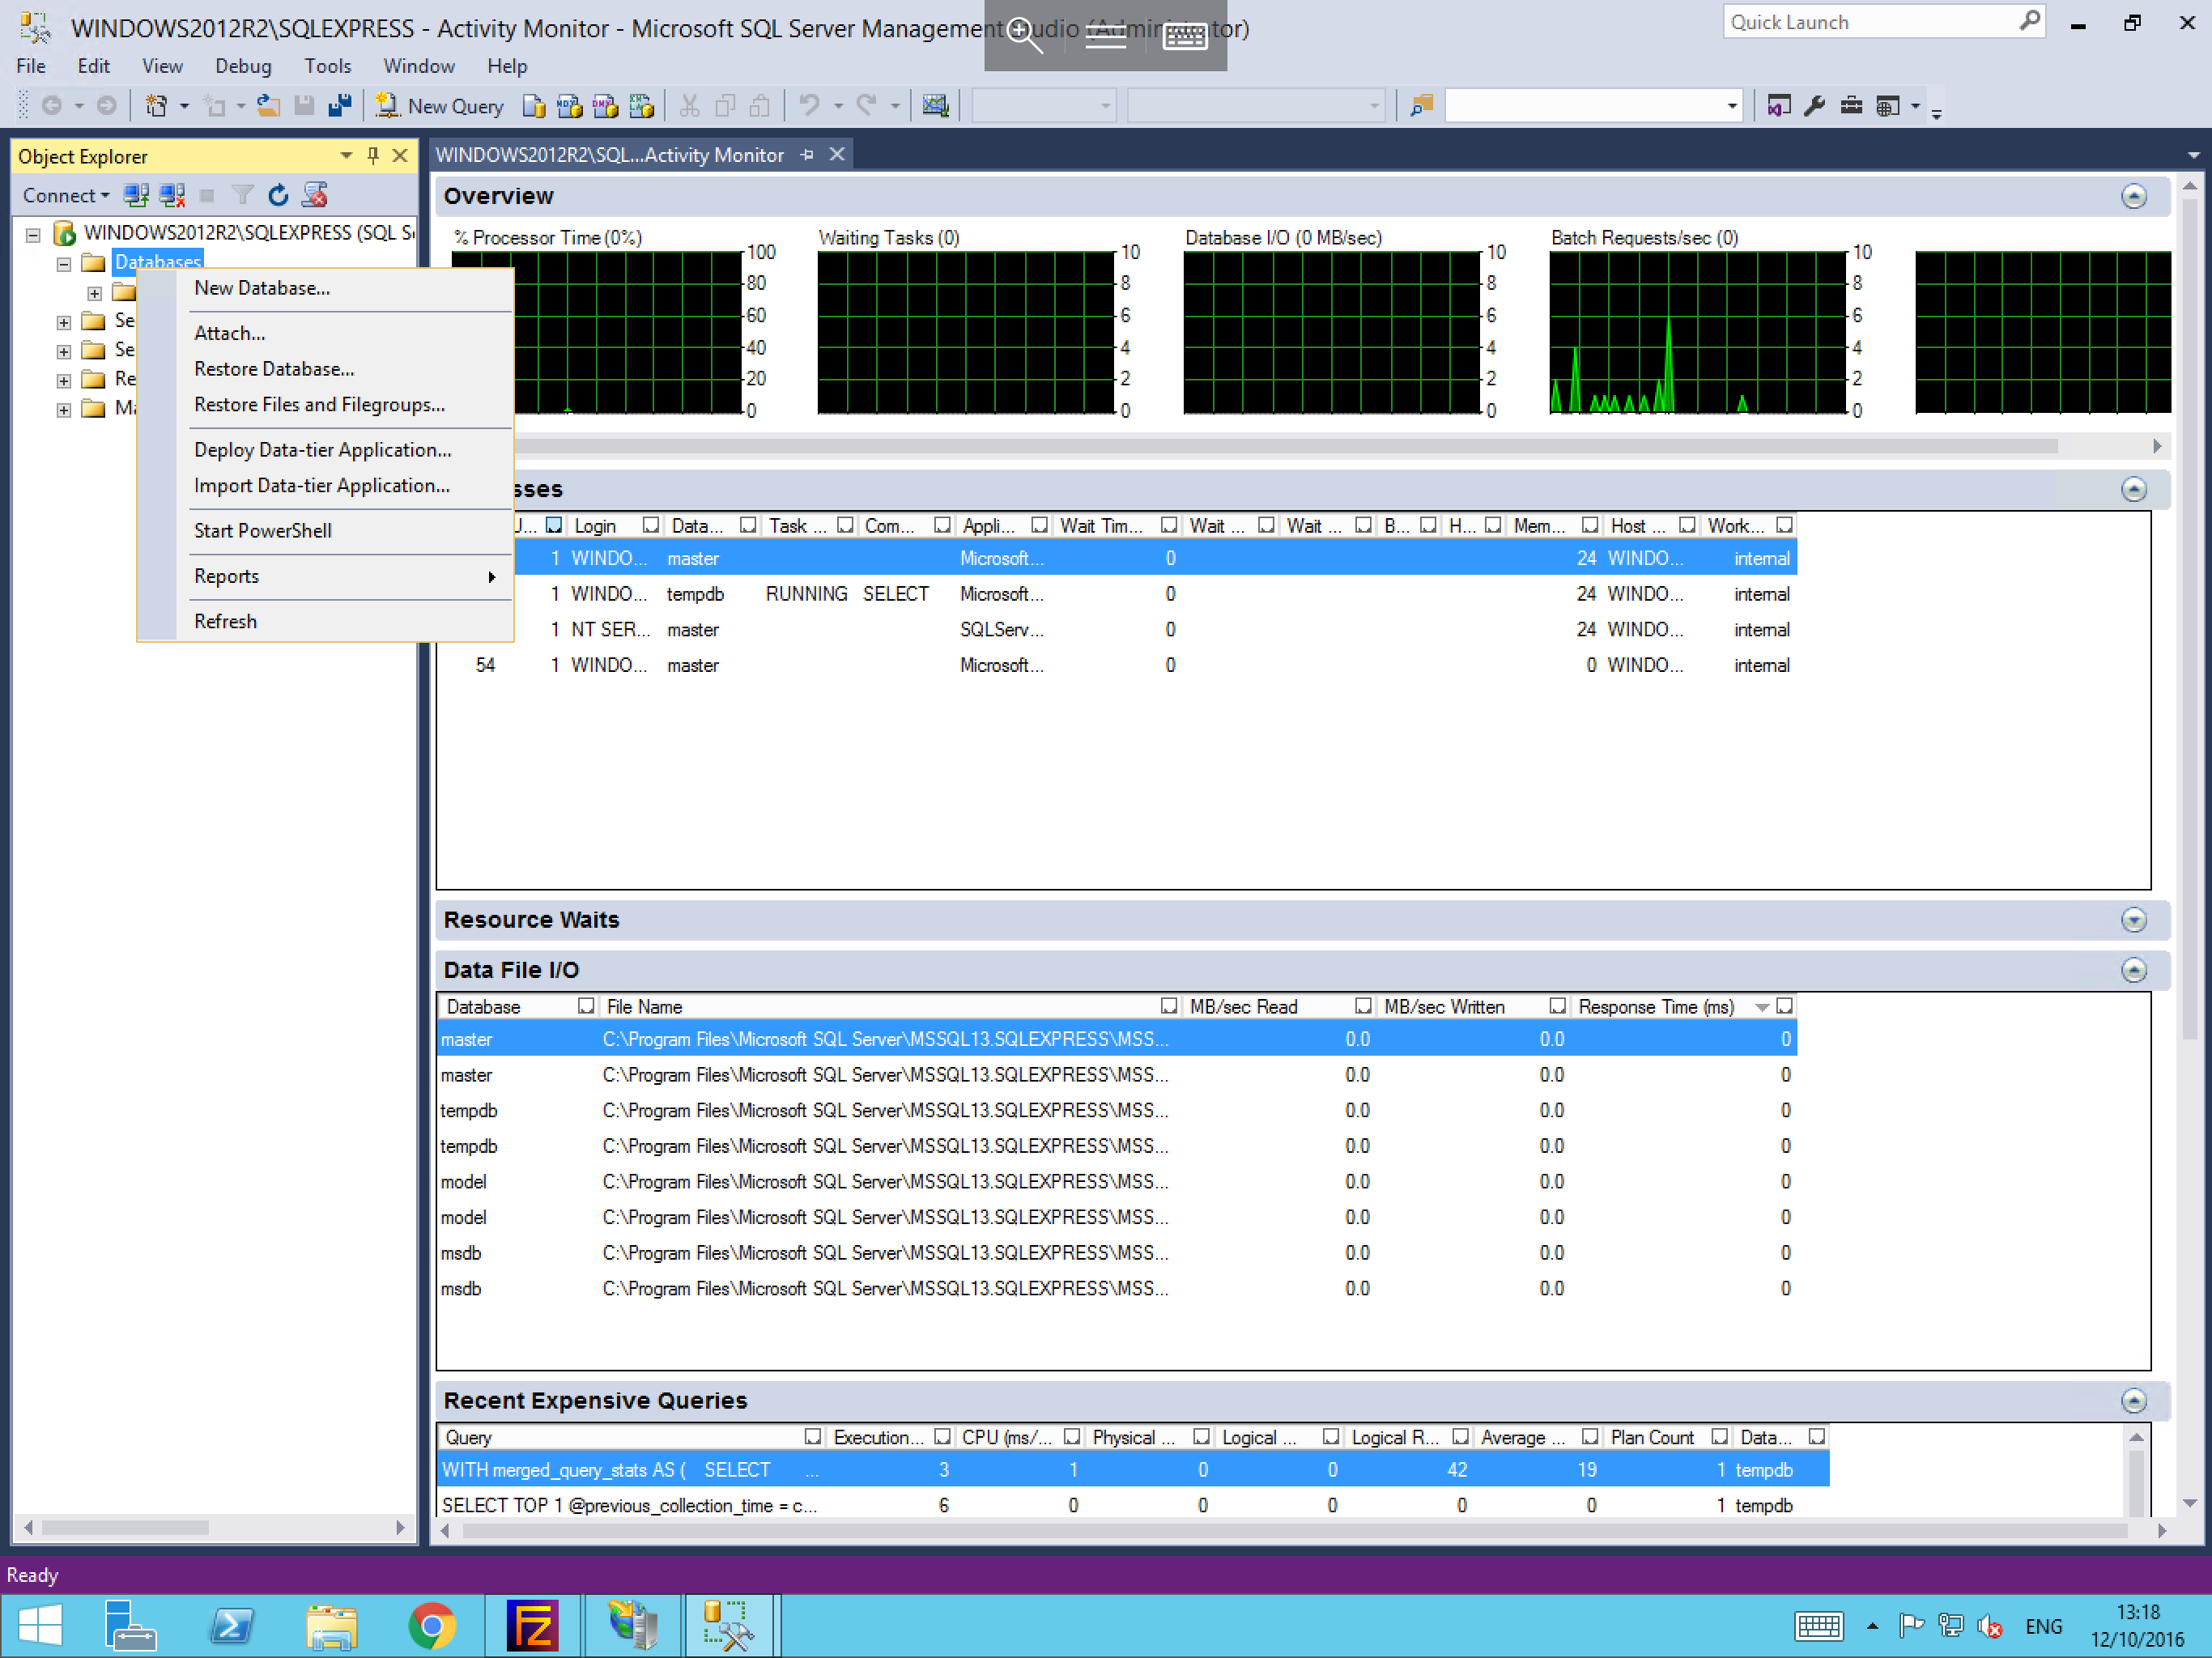
Task: Collapse the Data File I/O section
Action: (2133, 970)
